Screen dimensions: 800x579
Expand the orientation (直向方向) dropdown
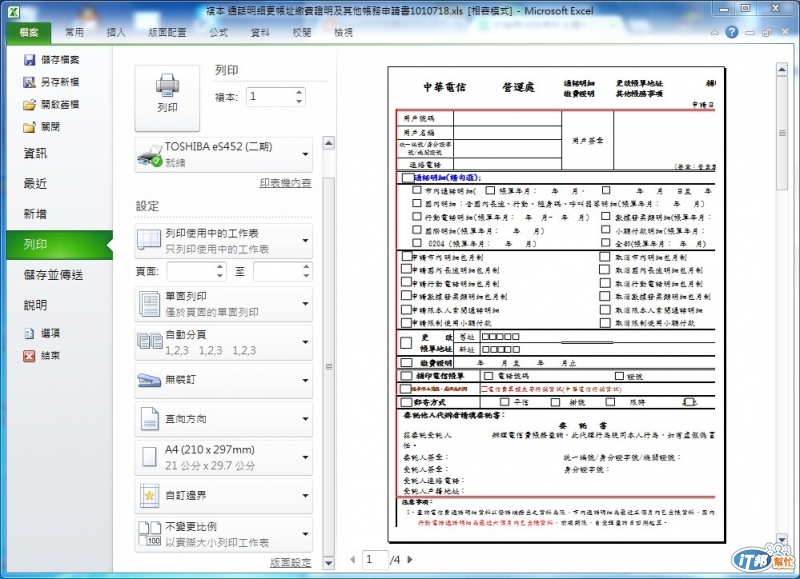(306, 419)
